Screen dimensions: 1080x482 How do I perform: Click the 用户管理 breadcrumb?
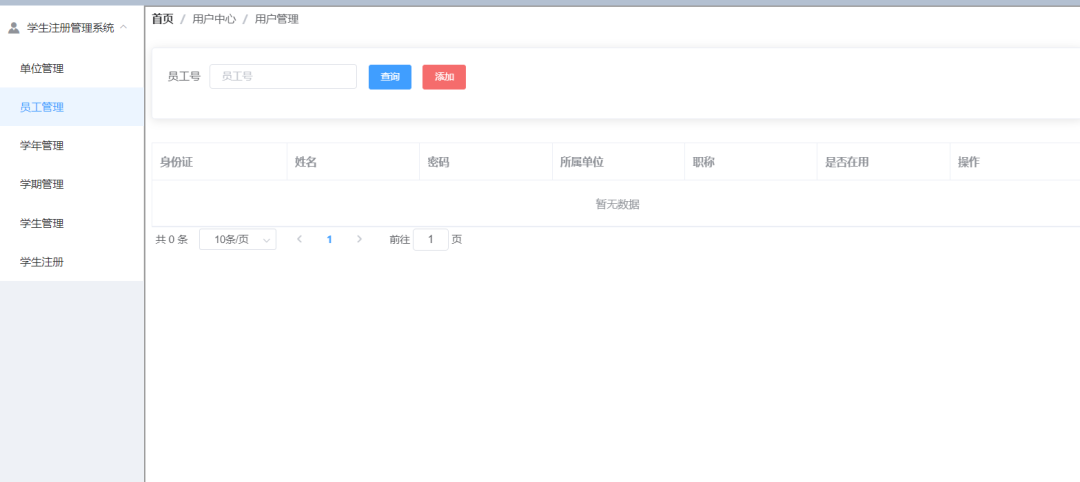277,19
